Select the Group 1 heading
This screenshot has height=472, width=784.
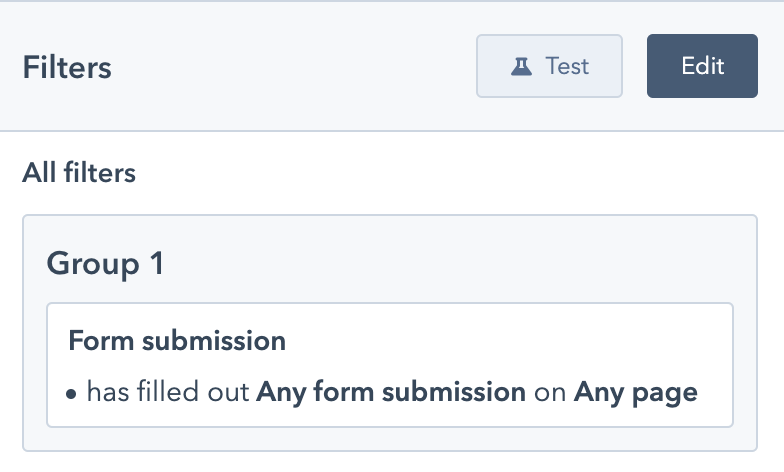pyautogui.click(x=105, y=264)
